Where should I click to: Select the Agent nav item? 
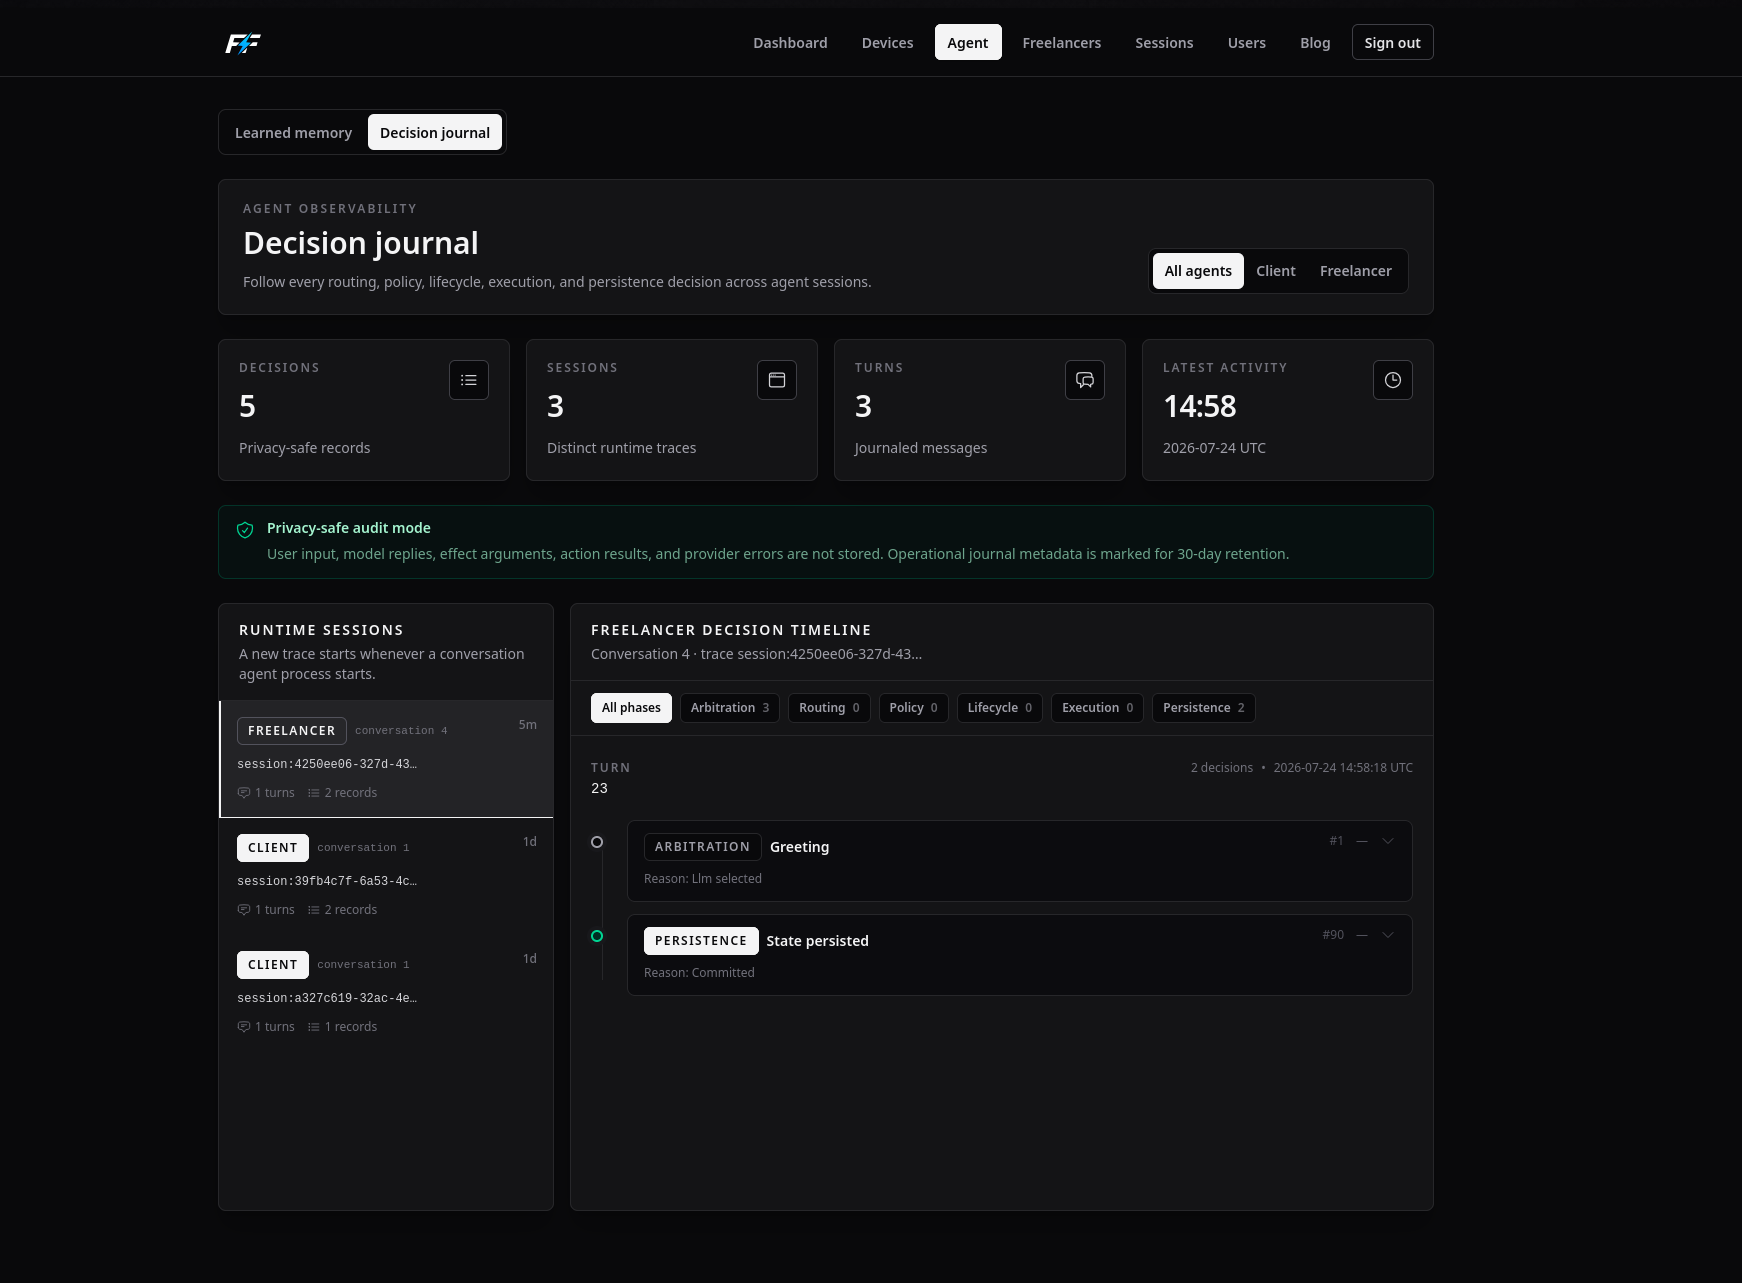coord(968,43)
